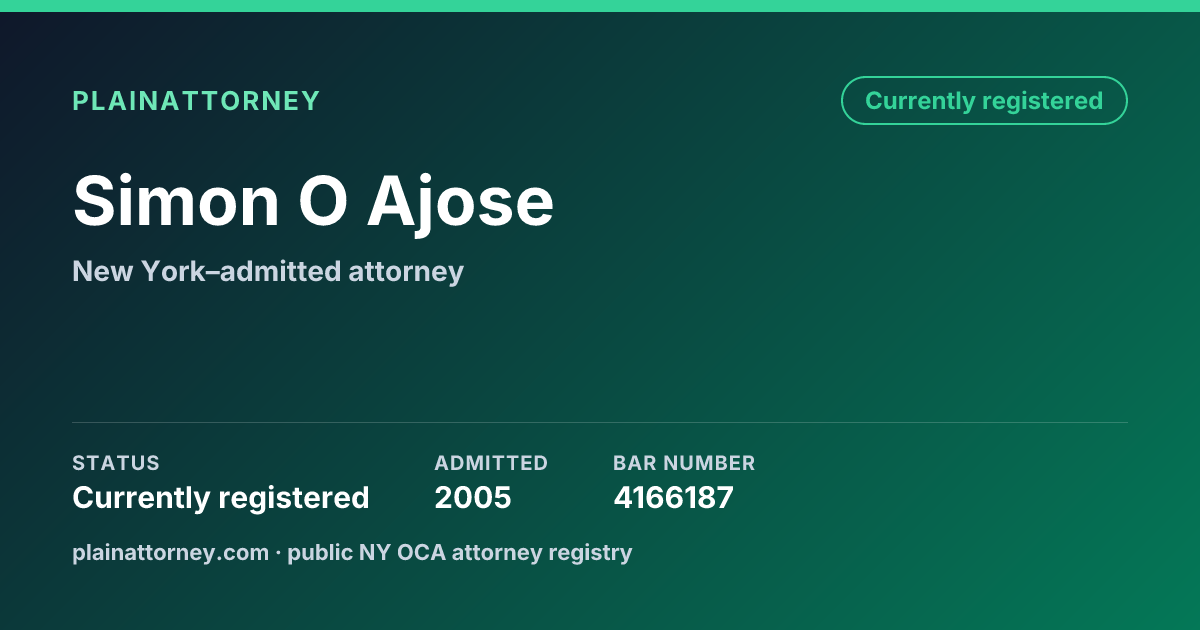This screenshot has width=1200, height=630.
Task: Click the Currently registered status value
Action: [x=221, y=497]
